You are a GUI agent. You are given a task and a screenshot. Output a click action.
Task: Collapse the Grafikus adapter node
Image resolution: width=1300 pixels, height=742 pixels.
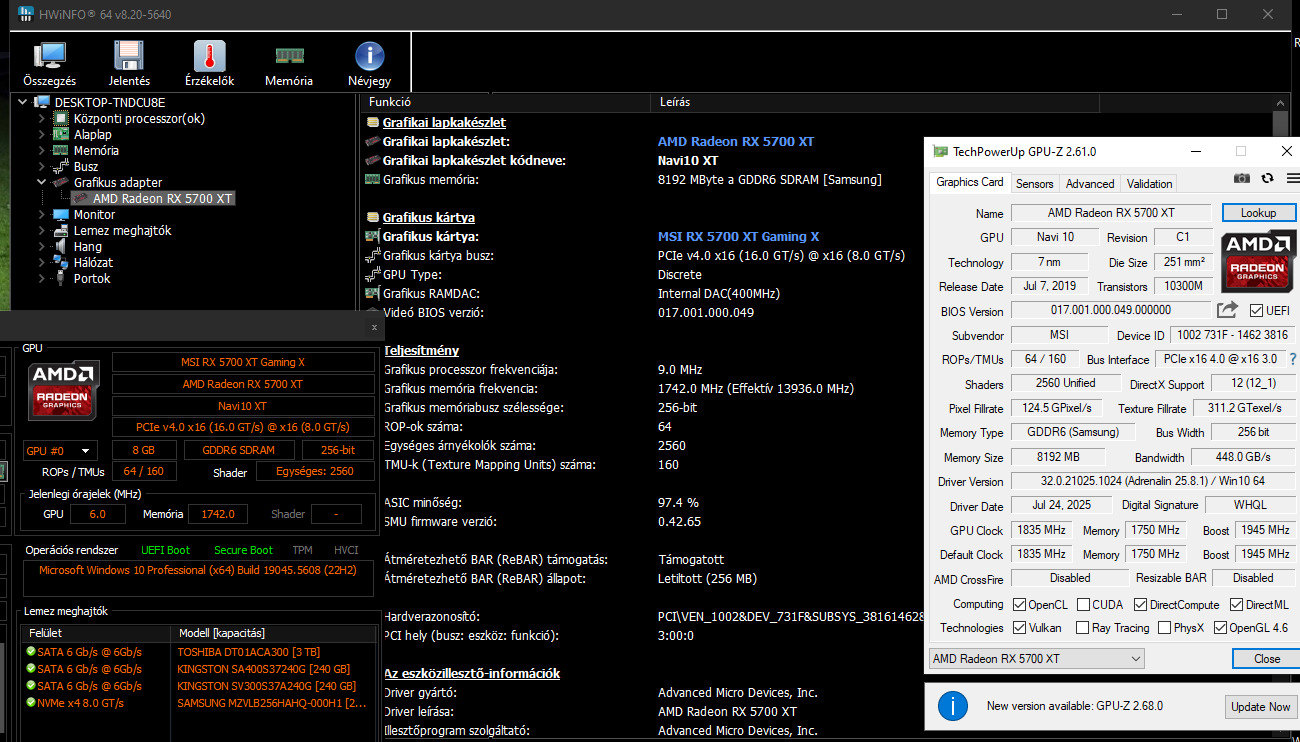pyautogui.click(x=42, y=182)
